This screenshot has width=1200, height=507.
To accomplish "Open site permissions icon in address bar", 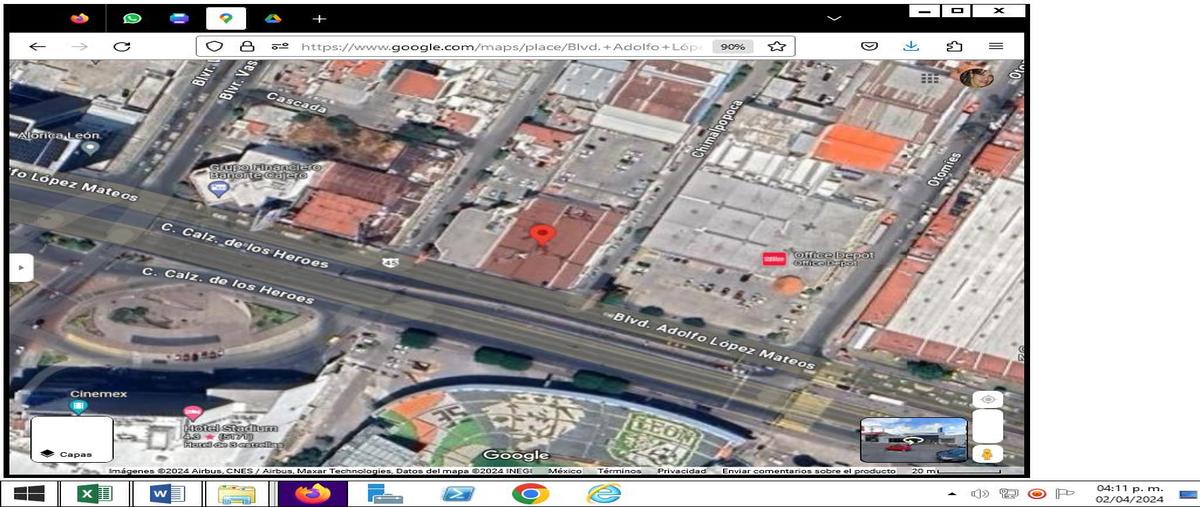I will coord(280,46).
